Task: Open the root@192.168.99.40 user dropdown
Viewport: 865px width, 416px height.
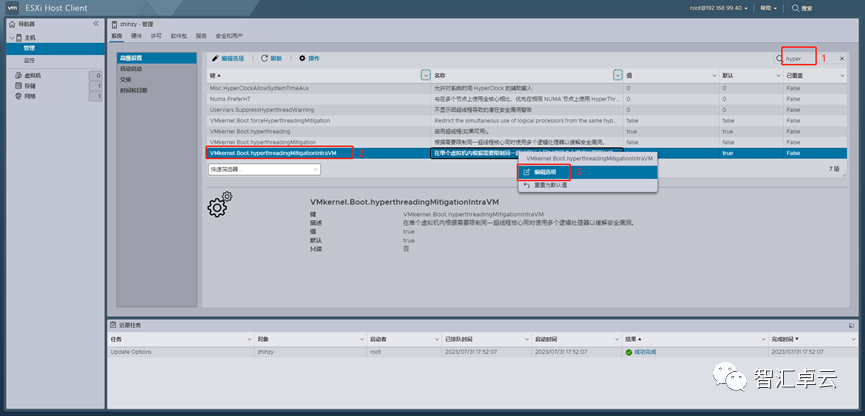Action: 719,8
